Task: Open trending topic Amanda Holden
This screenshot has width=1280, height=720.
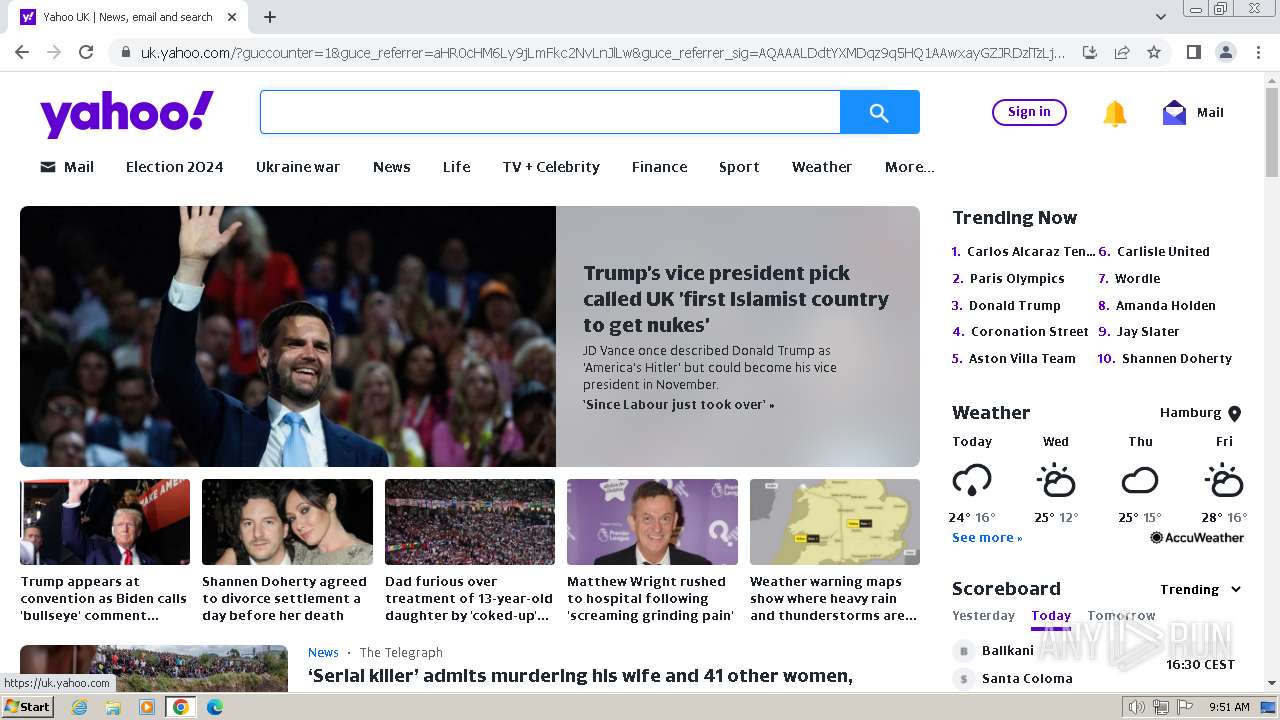Action: coord(1166,305)
